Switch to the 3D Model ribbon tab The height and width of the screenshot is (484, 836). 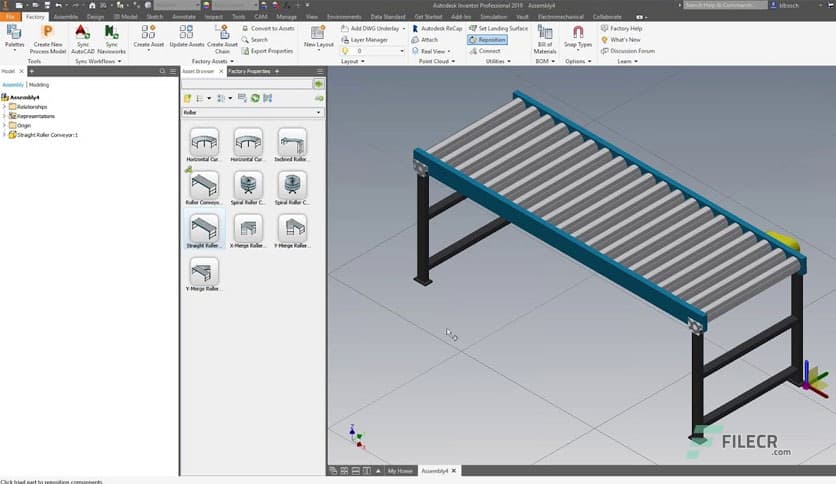coord(125,17)
